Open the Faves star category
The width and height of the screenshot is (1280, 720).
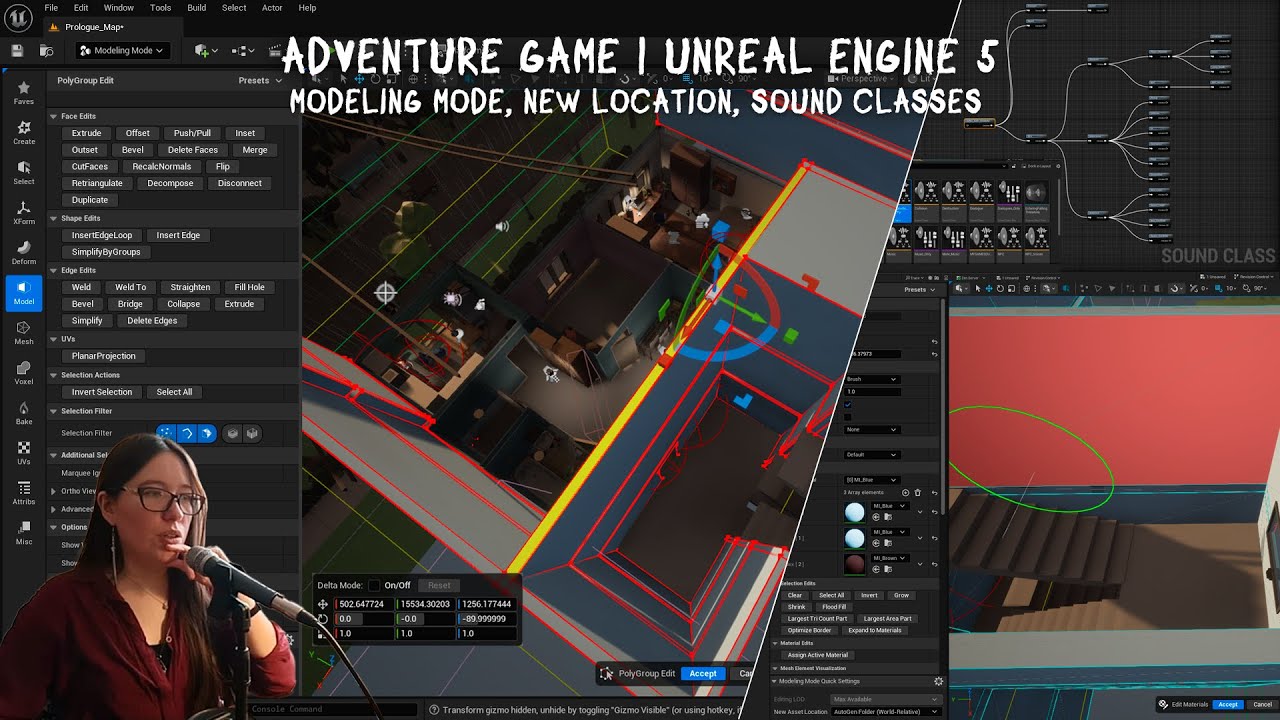[x=23, y=93]
